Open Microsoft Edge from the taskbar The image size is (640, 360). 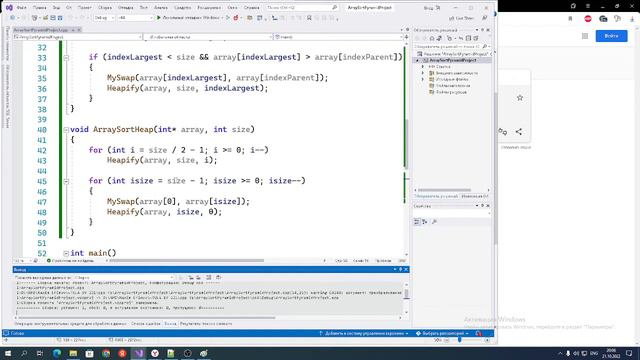[57, 353]
